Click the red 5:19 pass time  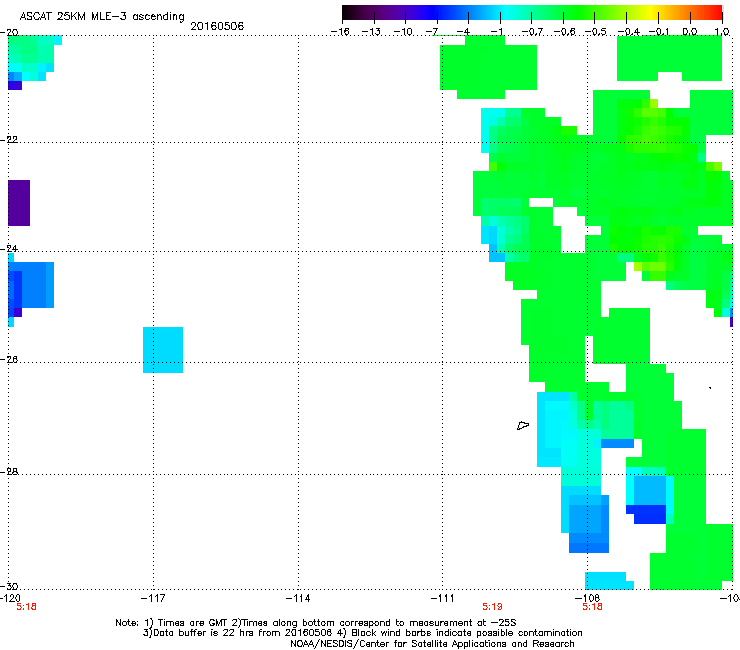point(492,607)
